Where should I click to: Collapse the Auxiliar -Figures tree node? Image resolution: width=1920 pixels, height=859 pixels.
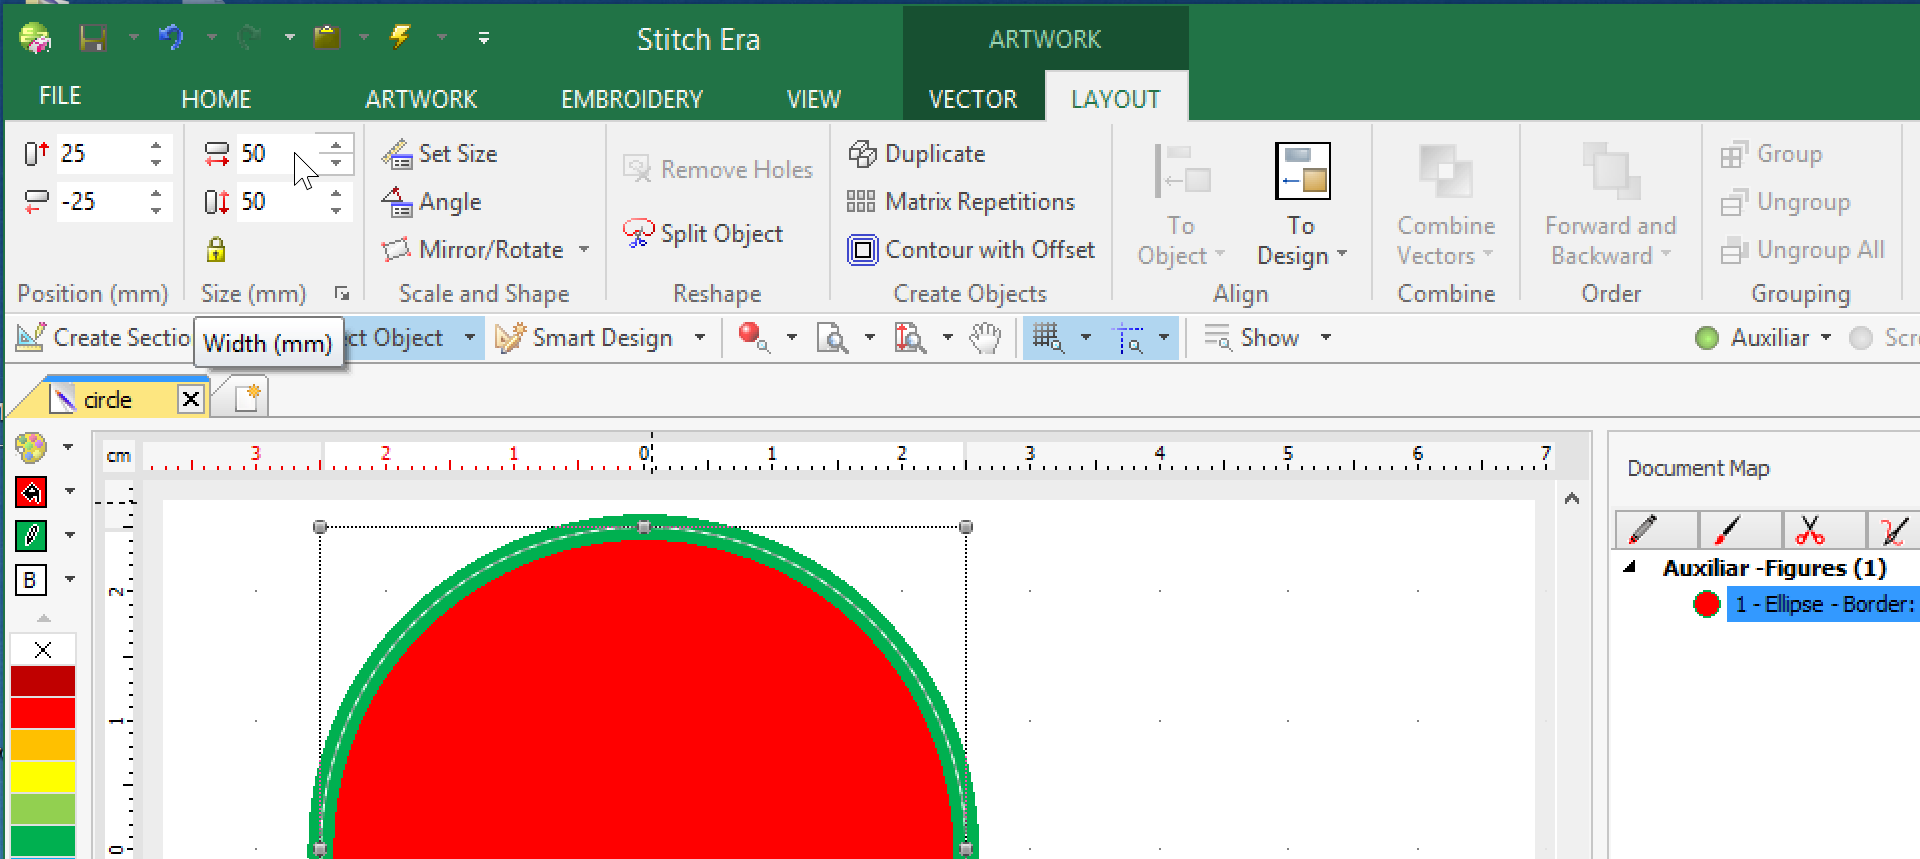point(1630,568)
